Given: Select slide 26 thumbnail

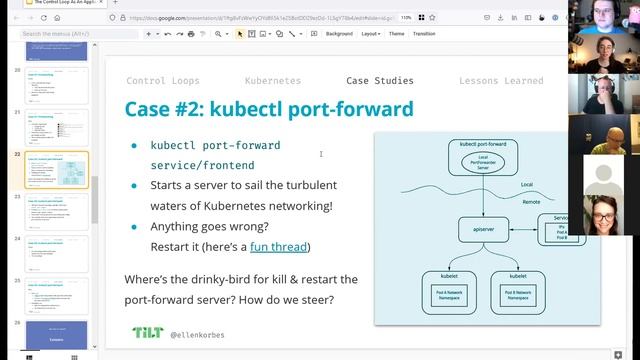Looking at the screenshot, I should 56,335.
